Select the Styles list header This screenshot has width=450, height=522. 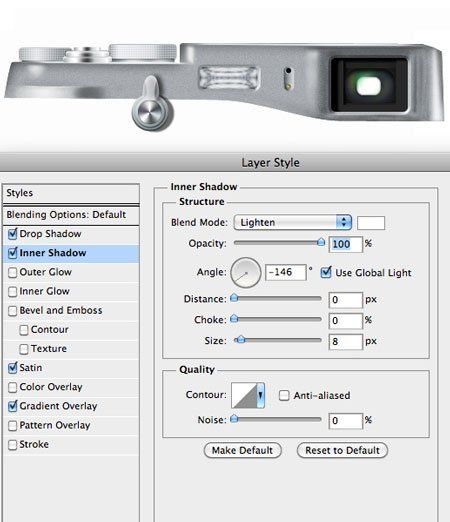point(71,193)
